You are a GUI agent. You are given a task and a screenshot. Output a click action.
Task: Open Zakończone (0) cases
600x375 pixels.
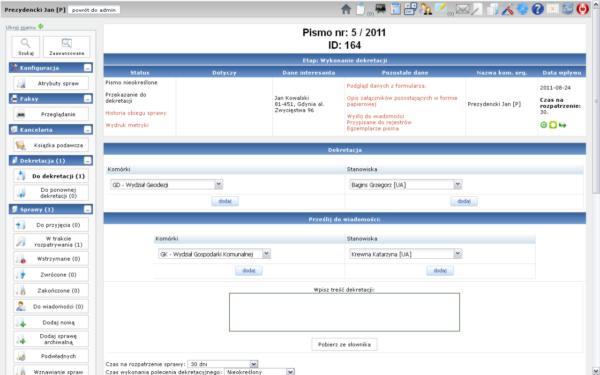point(51,291)
